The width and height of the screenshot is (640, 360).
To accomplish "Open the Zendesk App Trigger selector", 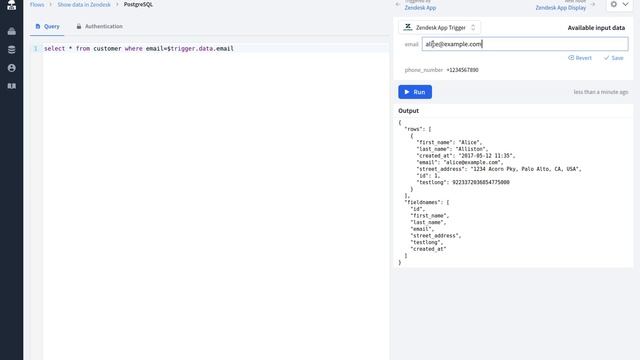I will pos(439,27).
